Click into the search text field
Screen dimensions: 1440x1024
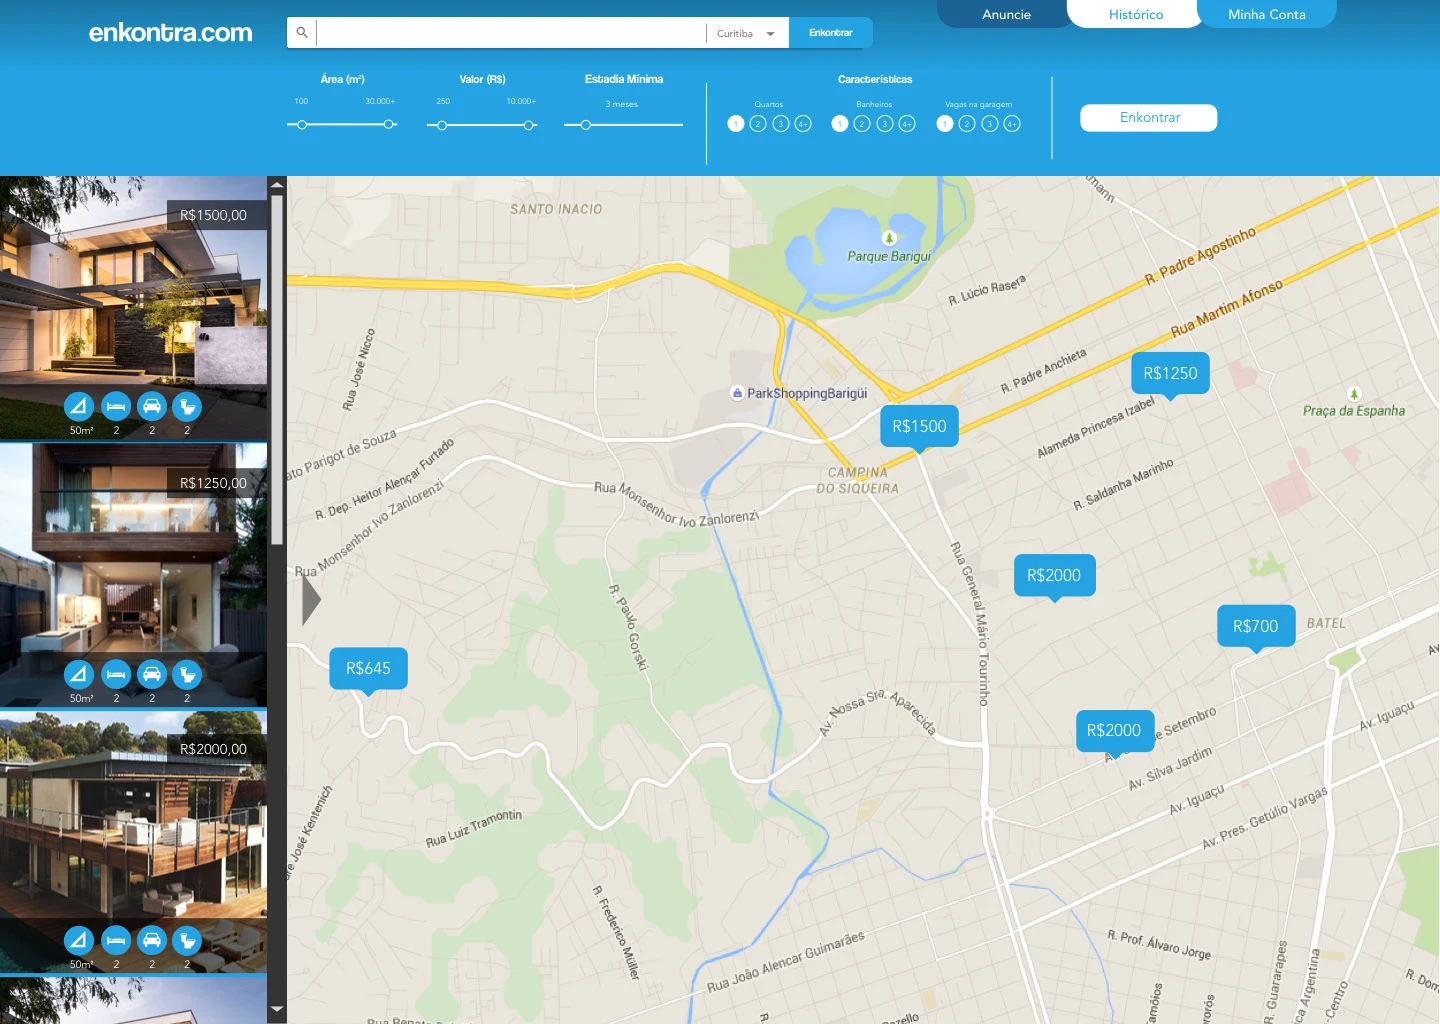pyautogui.click(x=511, y=33)
